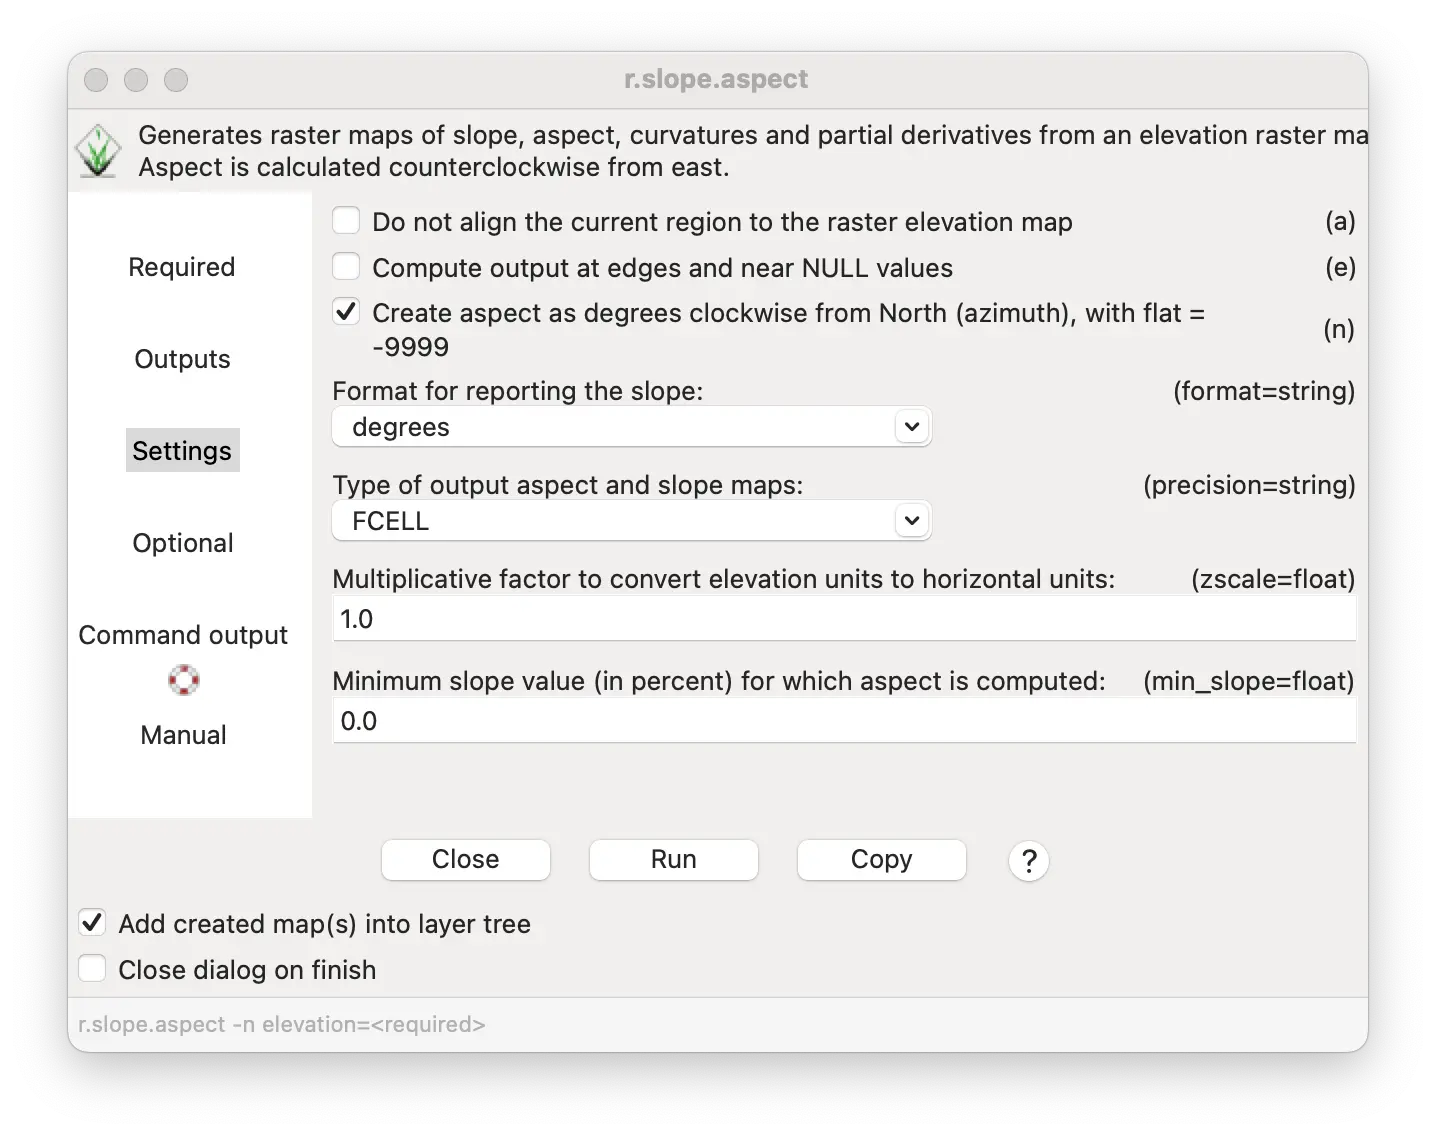Toggle 'Add created map(s) into layer tree'

click(92, 923)
